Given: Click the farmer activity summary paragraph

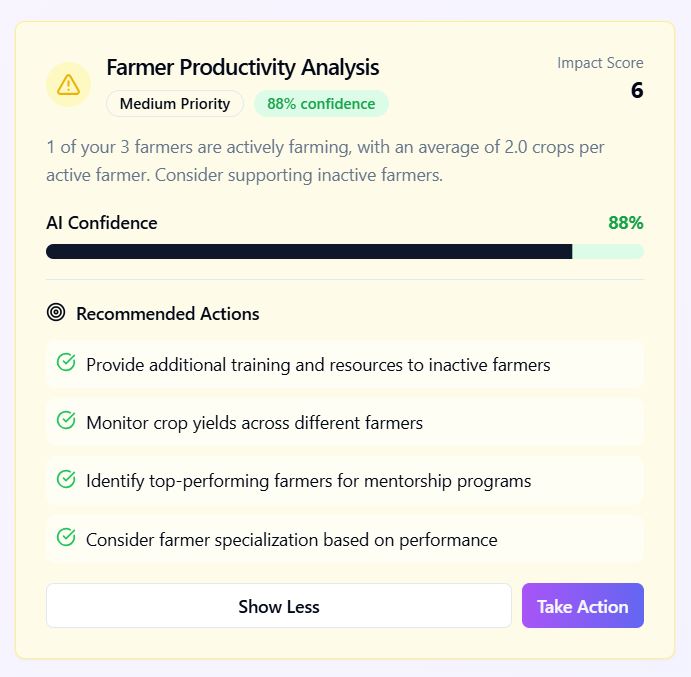Looking at the screenshot, I should click(325, 161).
